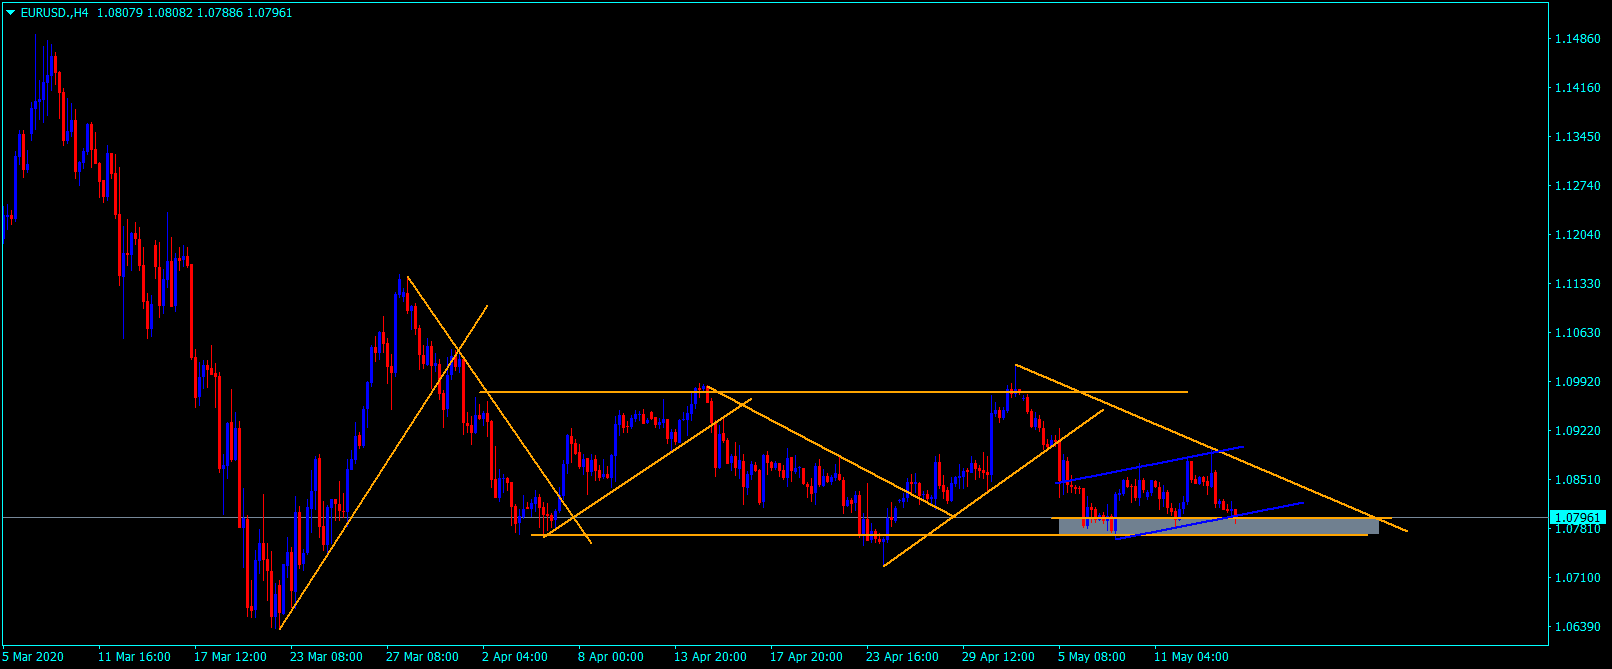Click price level 1.13450 on scale
Screen dimensions: 1612x669
[1576, 137]
